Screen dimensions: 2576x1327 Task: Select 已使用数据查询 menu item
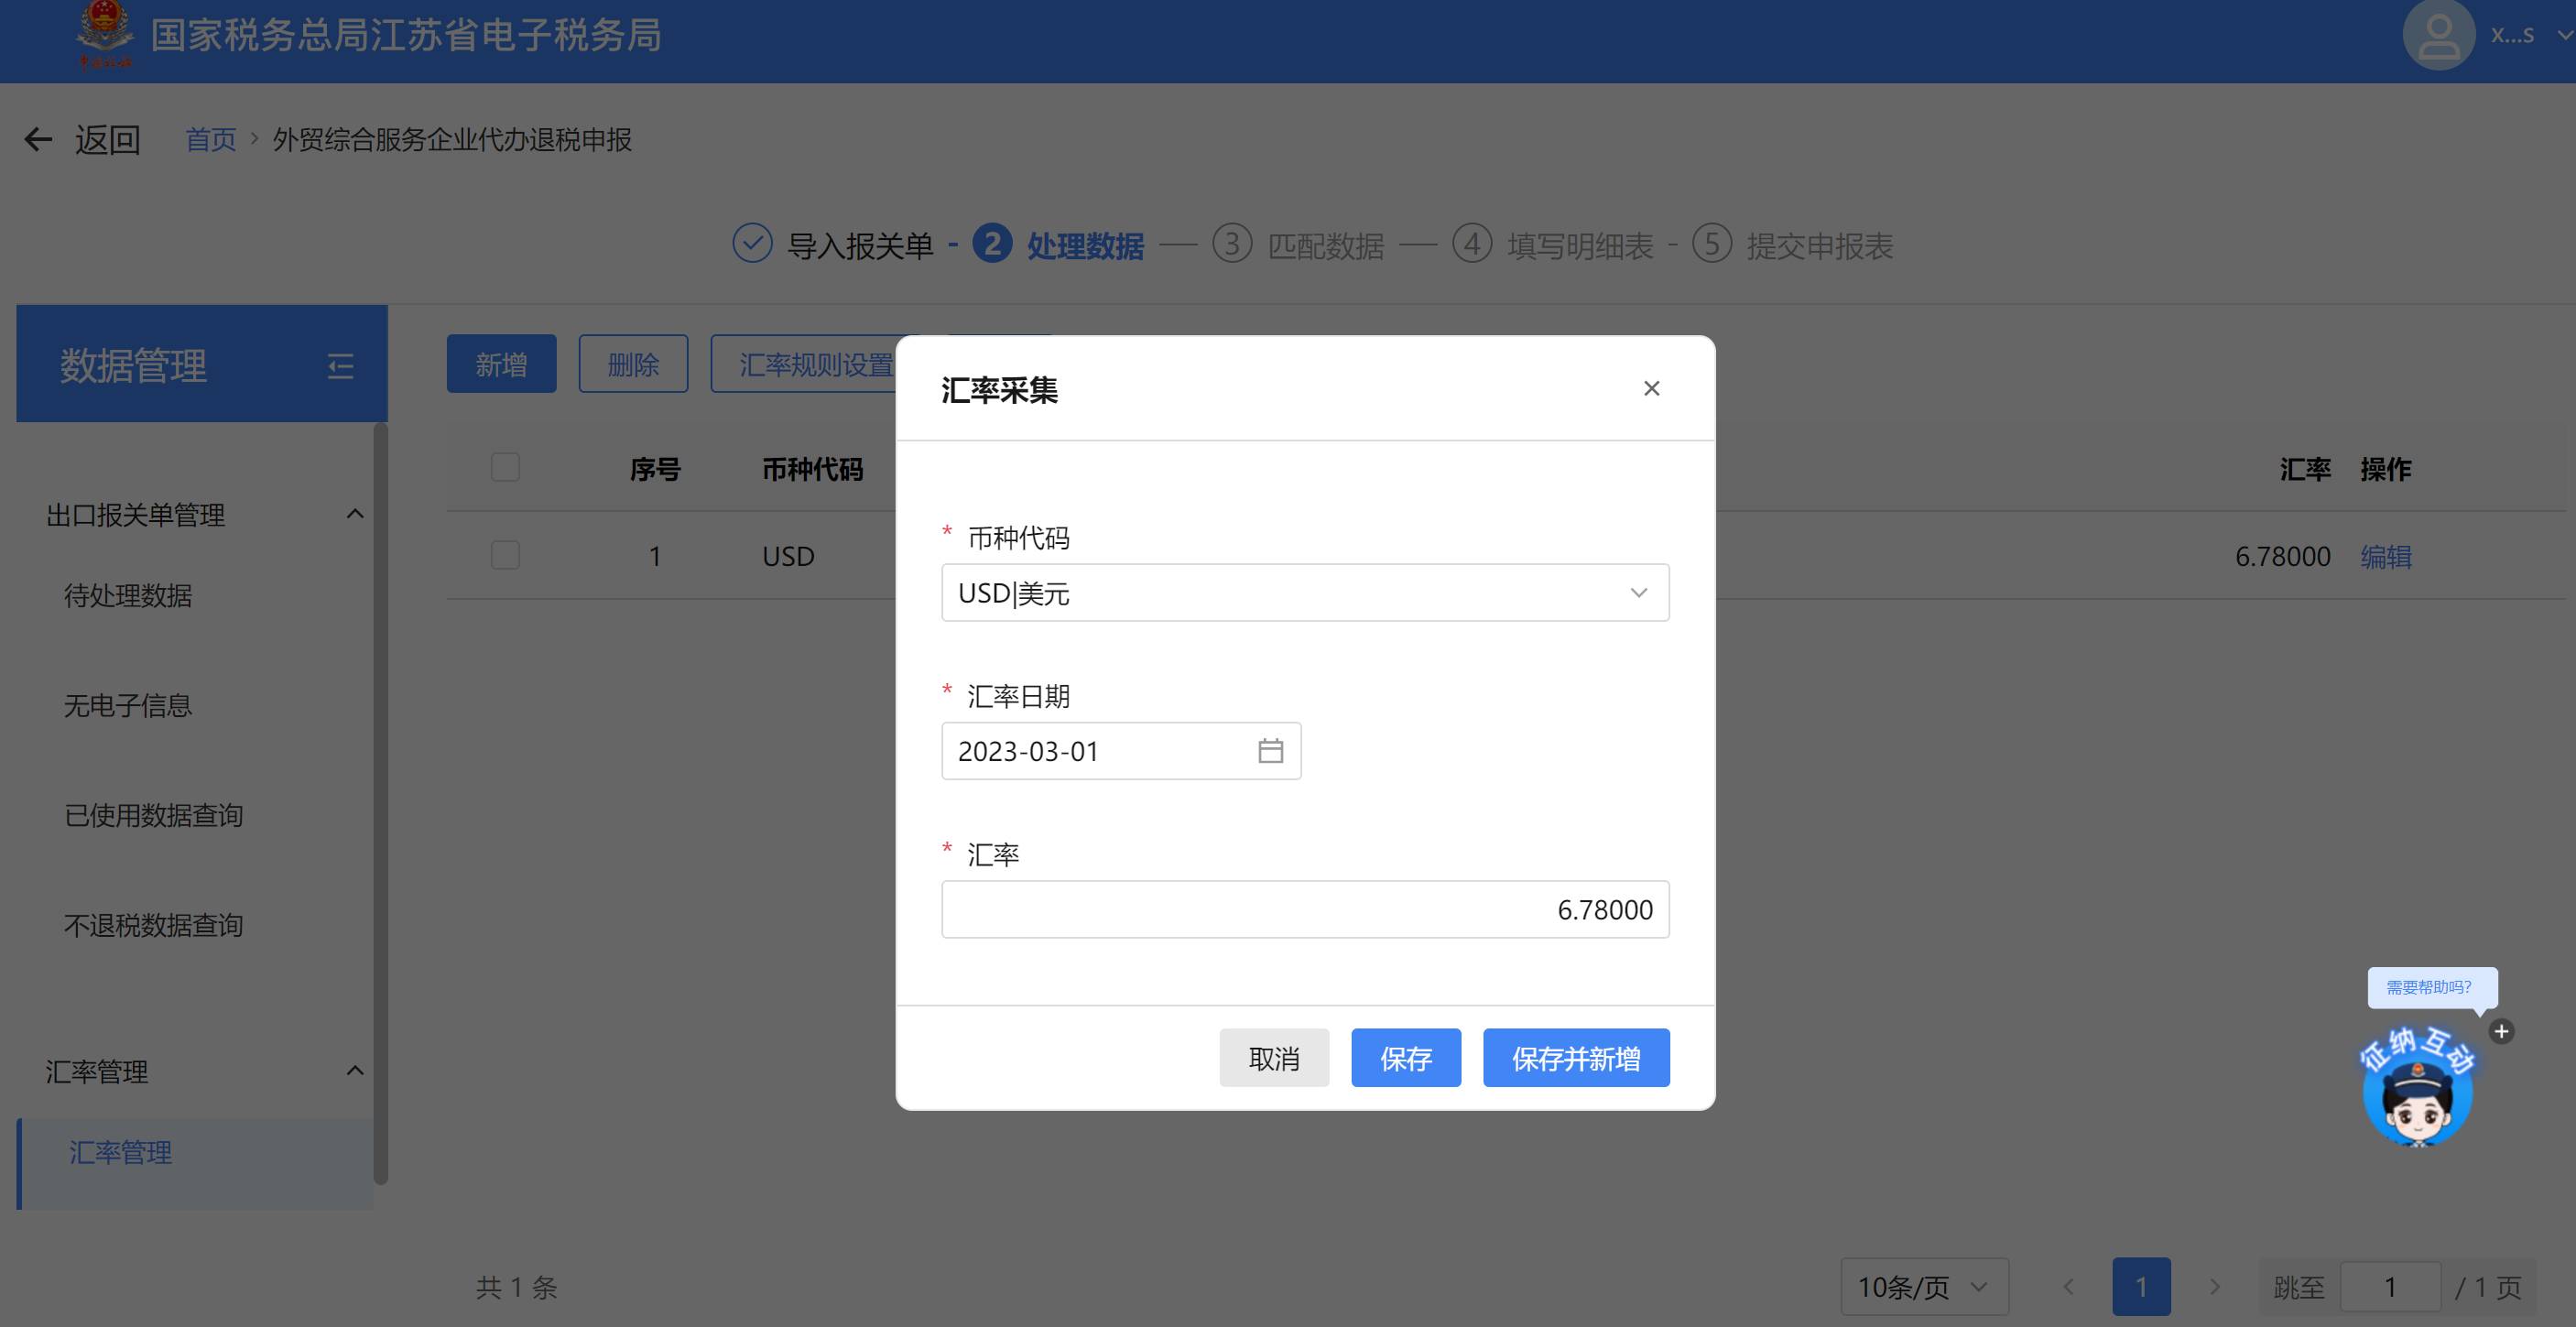(x=153, y=816)
